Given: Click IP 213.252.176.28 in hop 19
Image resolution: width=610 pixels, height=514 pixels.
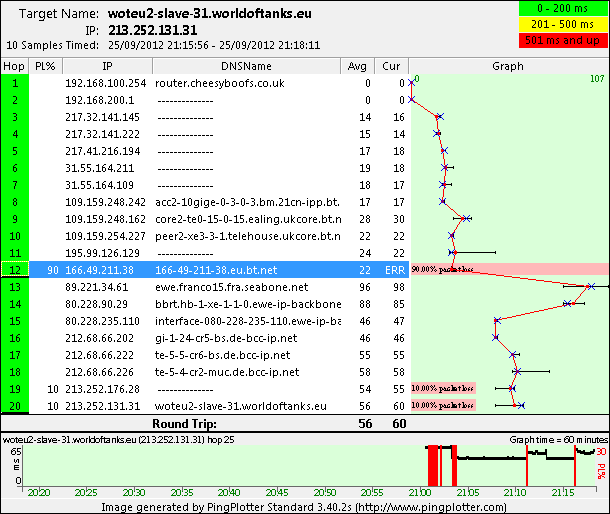Looking at the screenshot, I should coord(102,389).
